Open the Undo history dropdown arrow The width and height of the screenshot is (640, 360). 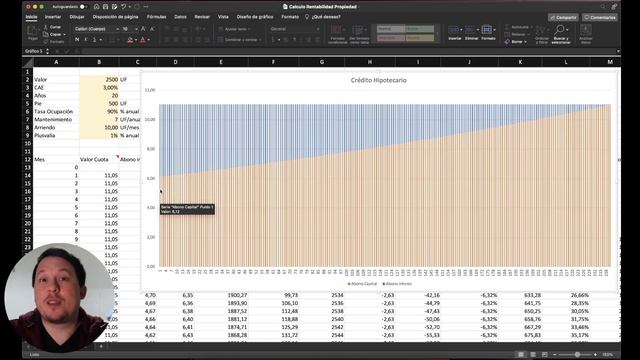(129, 7)
